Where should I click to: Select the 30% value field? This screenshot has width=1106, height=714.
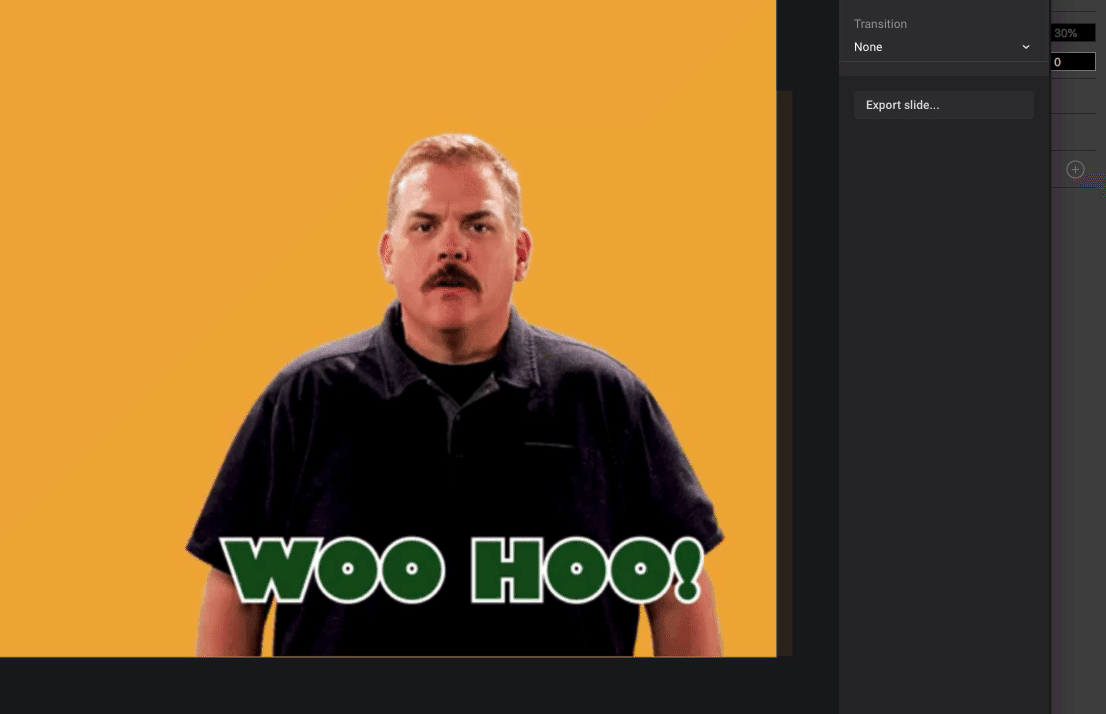coord(1072,33)
